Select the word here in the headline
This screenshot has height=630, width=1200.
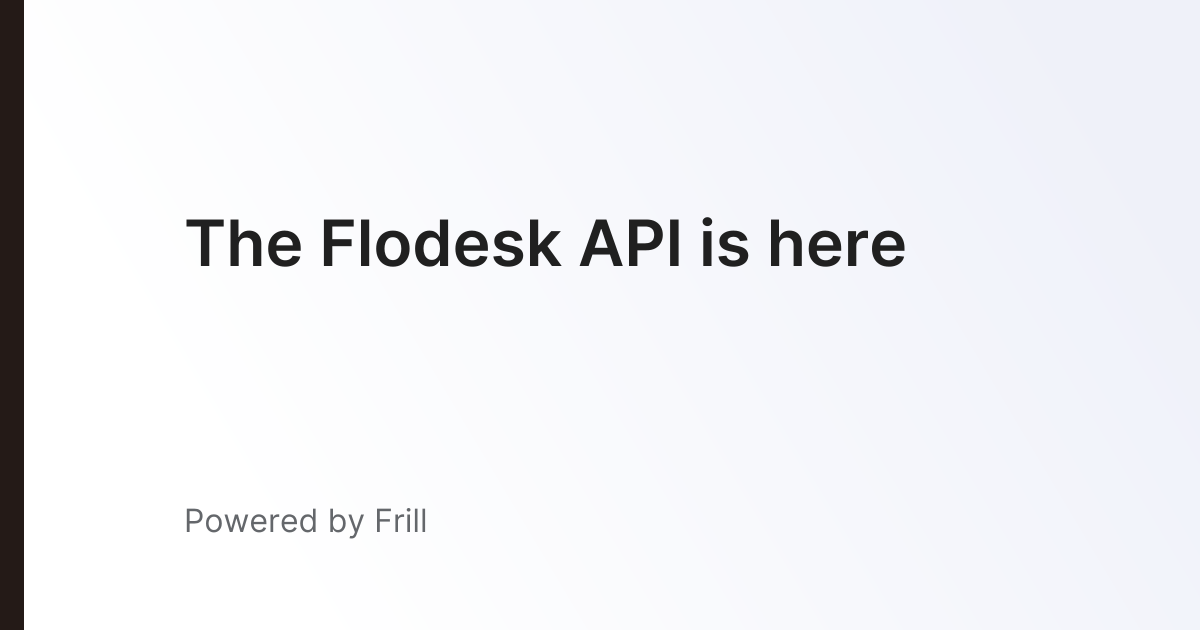[x=837, y=244]
